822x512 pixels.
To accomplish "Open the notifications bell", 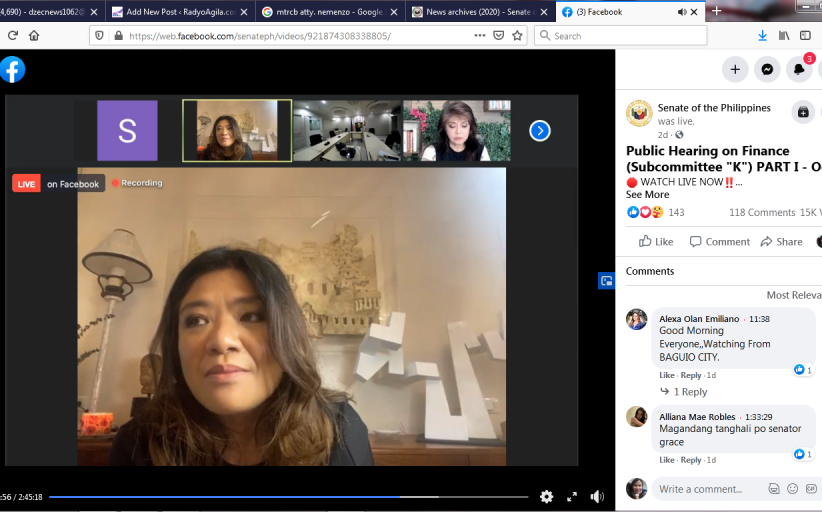I will (799, 69).
